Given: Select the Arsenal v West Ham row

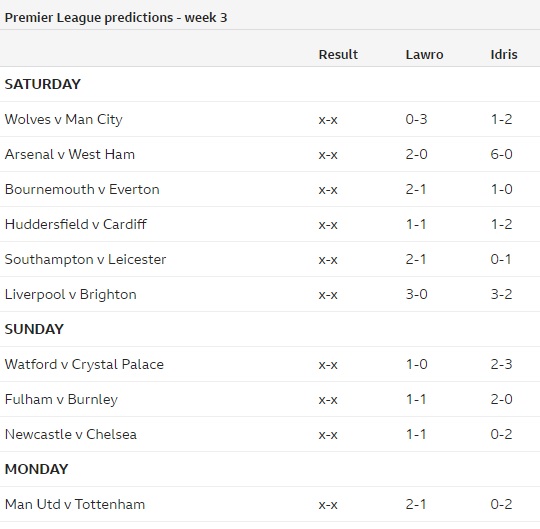Looking at the screenshot, I should pos(270,154).
